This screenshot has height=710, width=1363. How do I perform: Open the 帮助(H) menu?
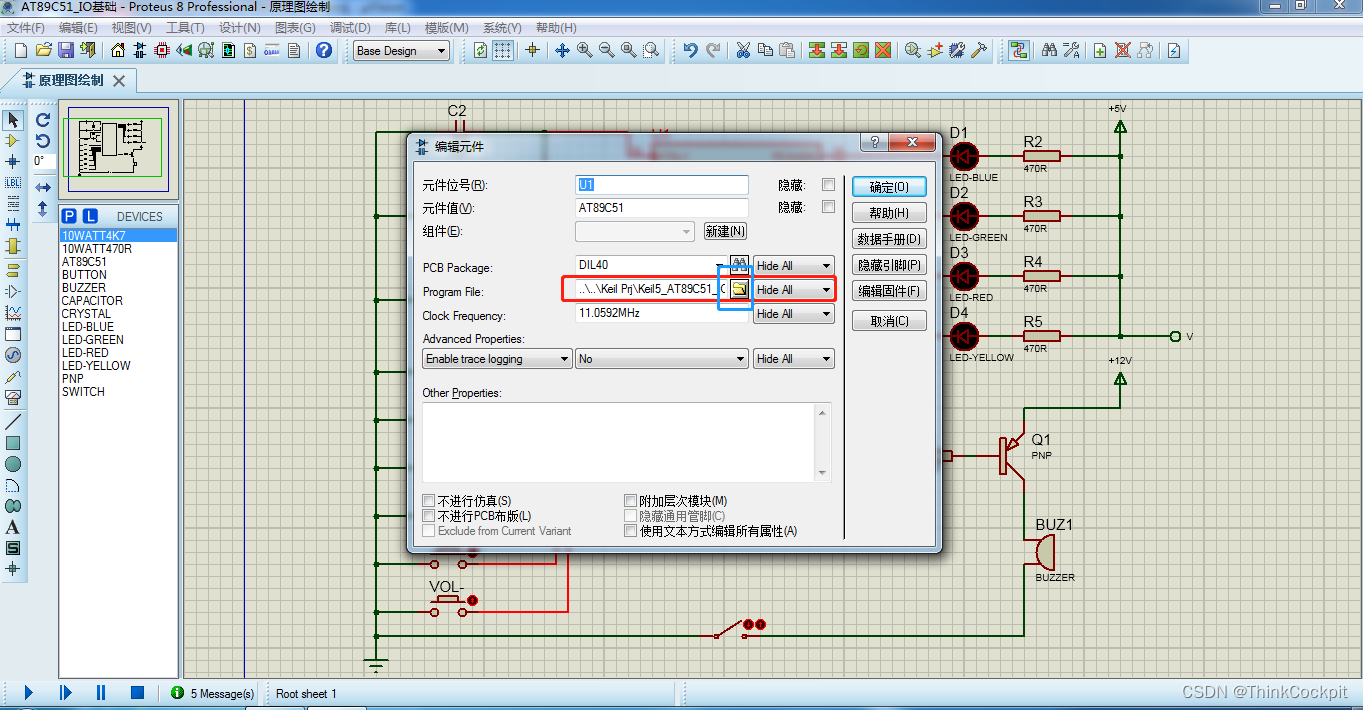554,28
